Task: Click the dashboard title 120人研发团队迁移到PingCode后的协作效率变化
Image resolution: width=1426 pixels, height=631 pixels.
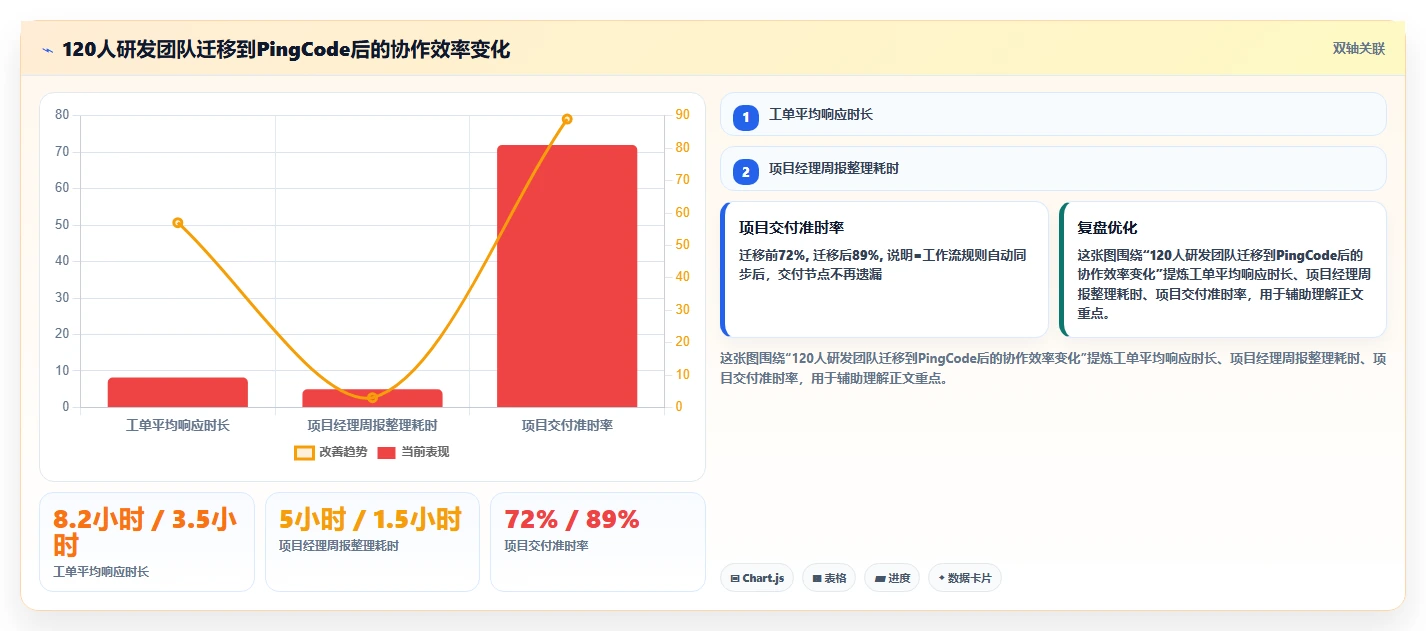Action: [286, 50]
